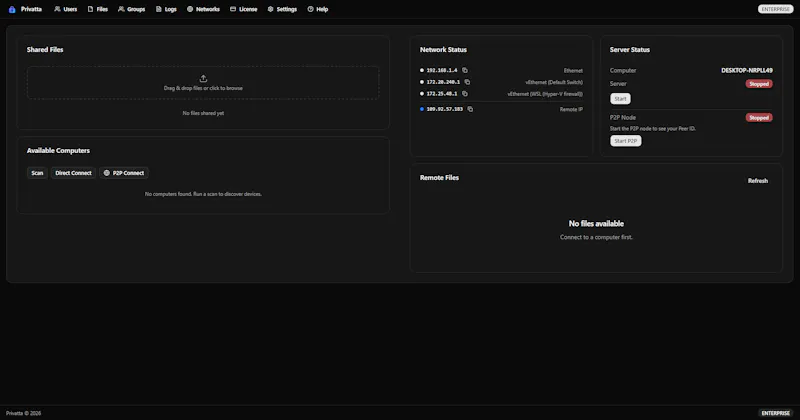Click the P2P Node label
Screen dimensions: 800x420
pos(623,117)
